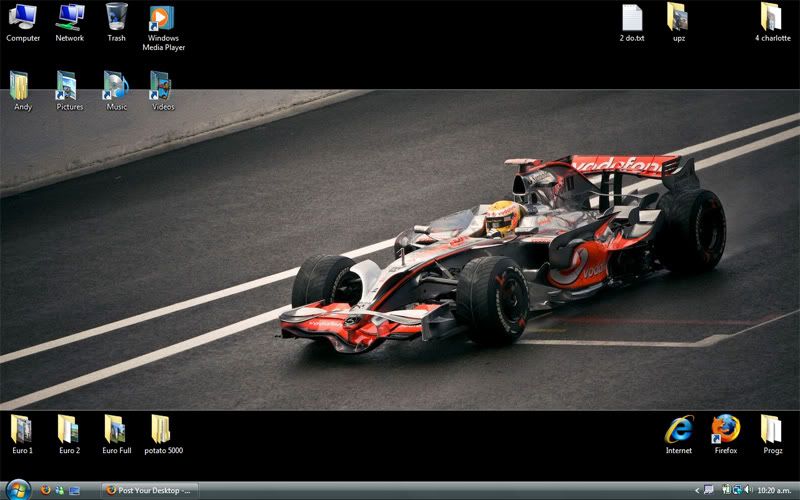The width and height of the screenshot is (800, 500).
Task: Click the volume speaker tray icon
Action: pos(746,490)
